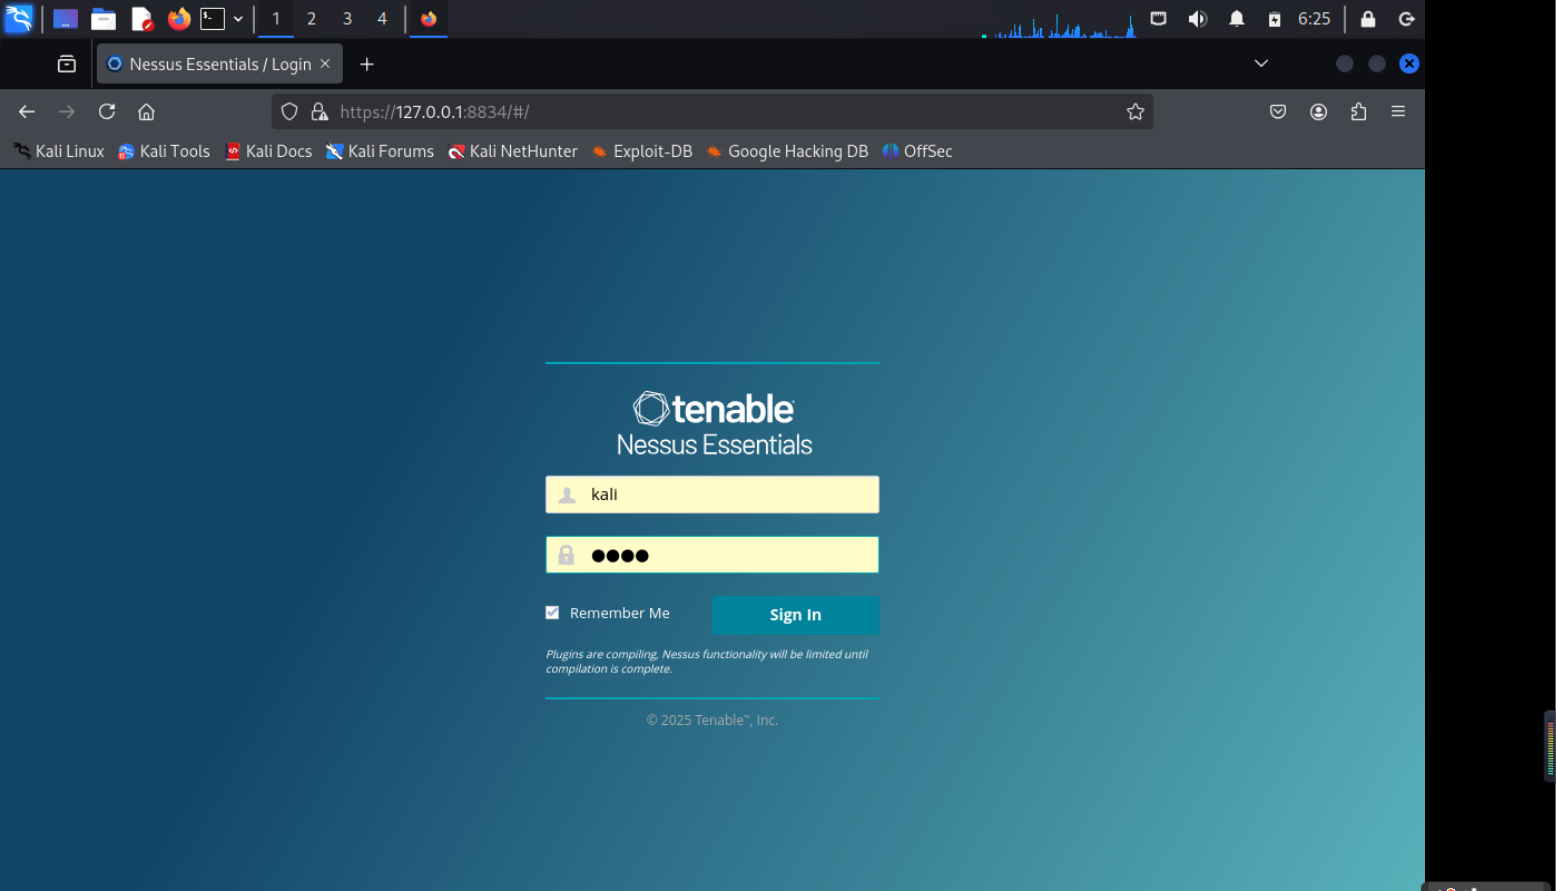Viewport: 1556px width, 891px height.
Task: Switch to workspace 3
Action: click(347, 19)
